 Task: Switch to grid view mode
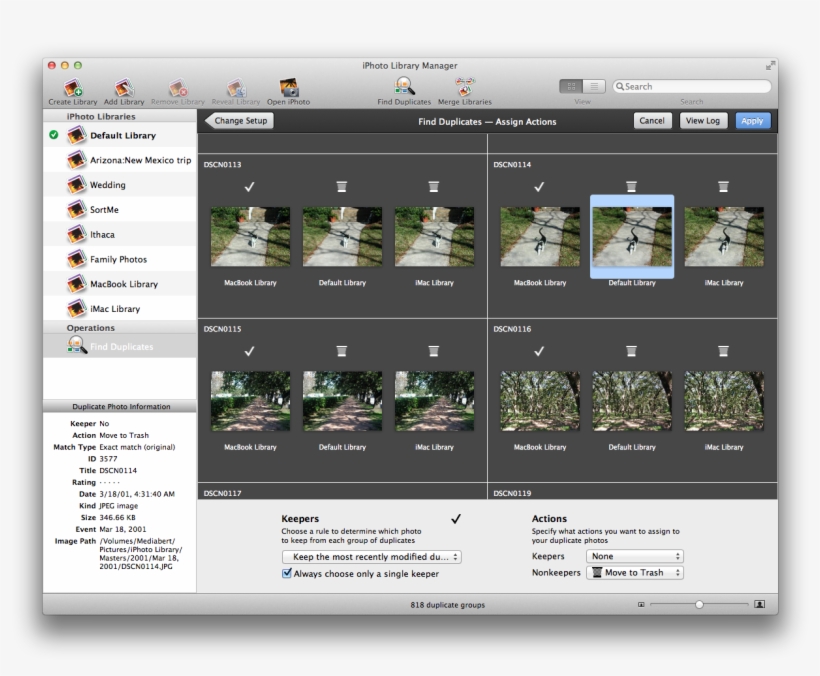571,86
